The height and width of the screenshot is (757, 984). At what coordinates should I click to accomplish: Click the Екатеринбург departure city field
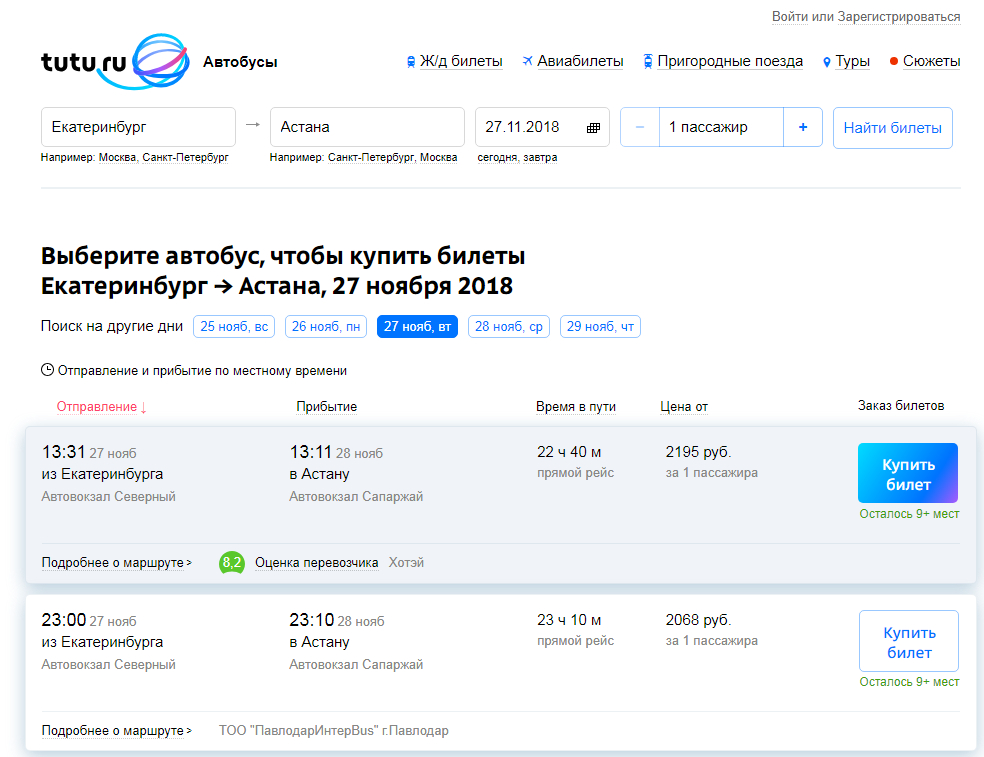(138, 127)
